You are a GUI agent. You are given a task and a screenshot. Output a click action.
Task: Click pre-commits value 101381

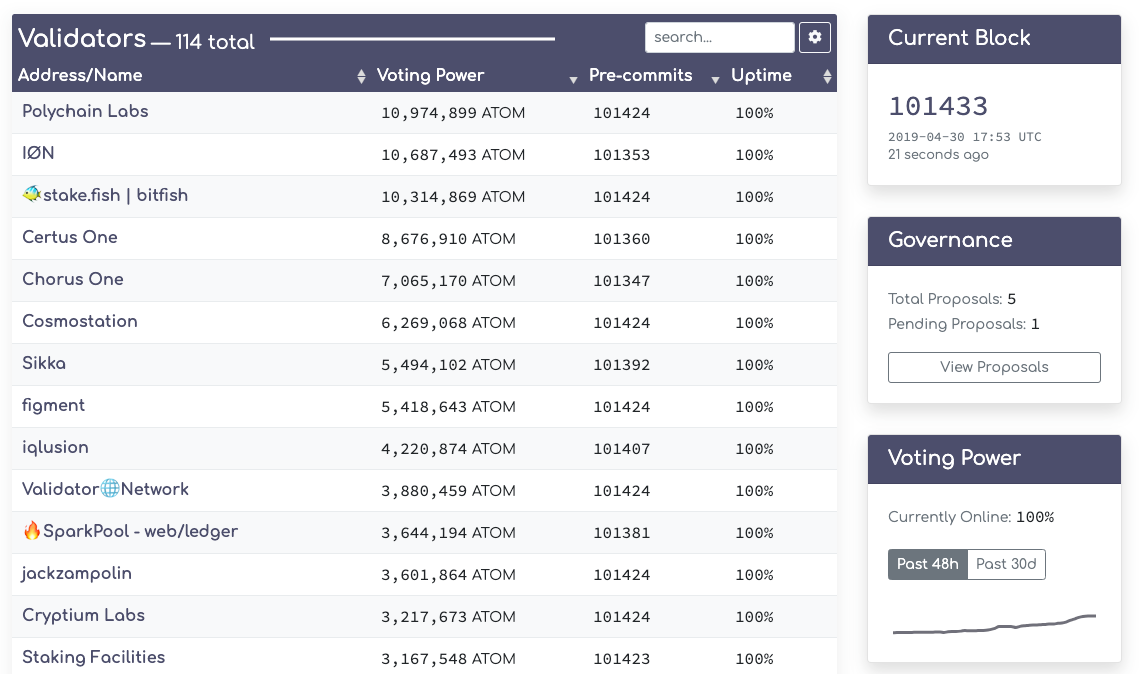[x=621, y=533]
